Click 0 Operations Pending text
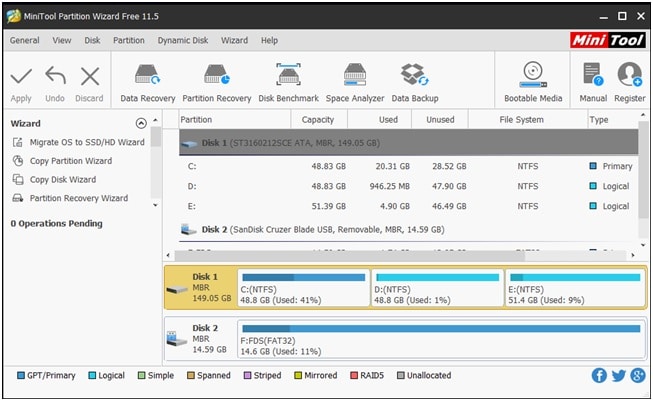 57,224
